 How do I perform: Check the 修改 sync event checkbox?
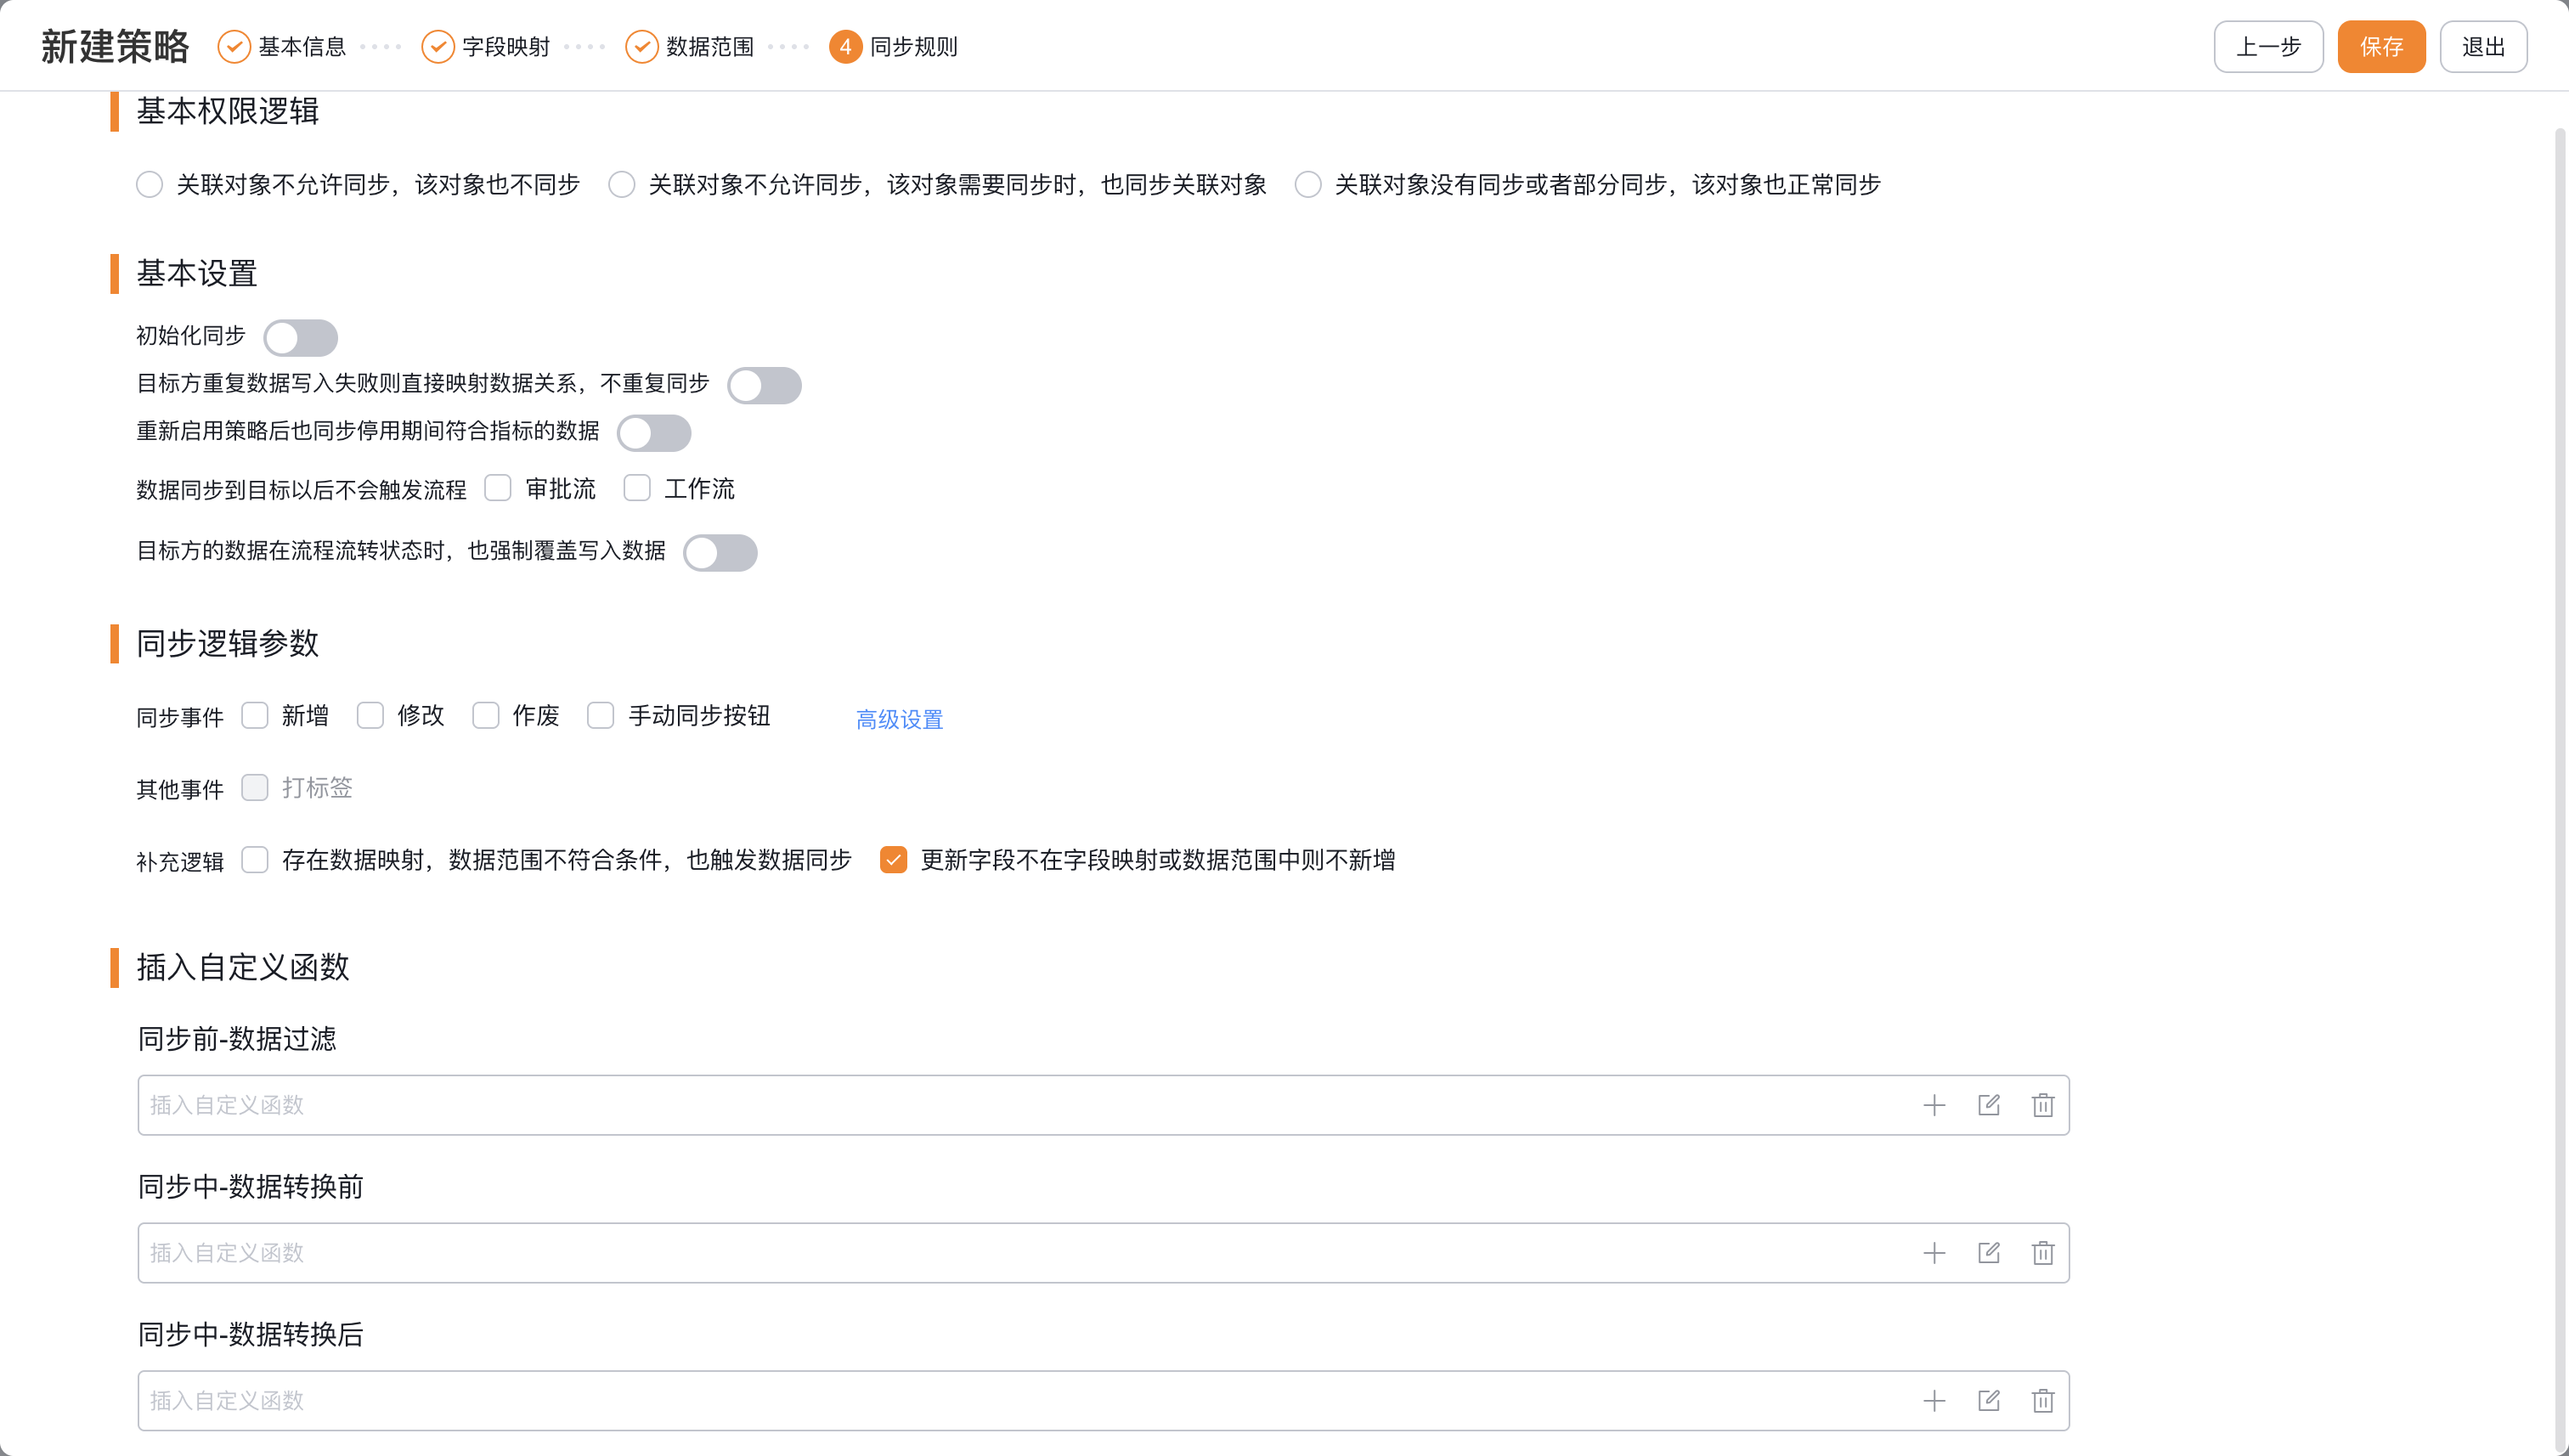(x=370, y=716)
